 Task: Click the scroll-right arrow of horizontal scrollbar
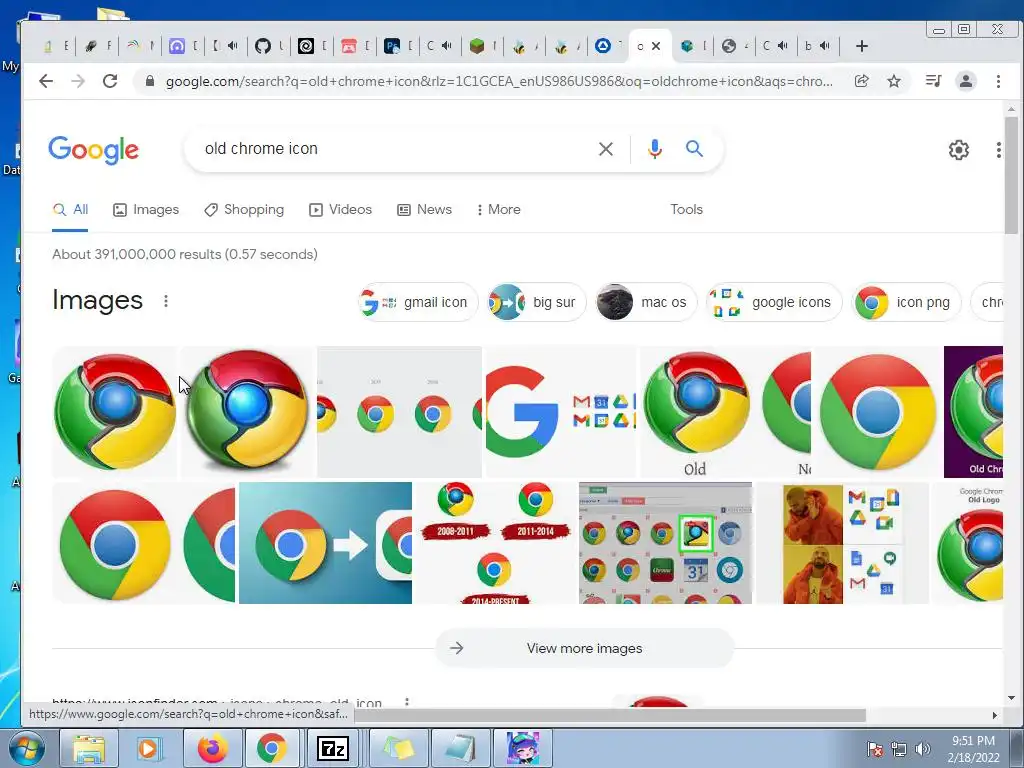(995, 715)
